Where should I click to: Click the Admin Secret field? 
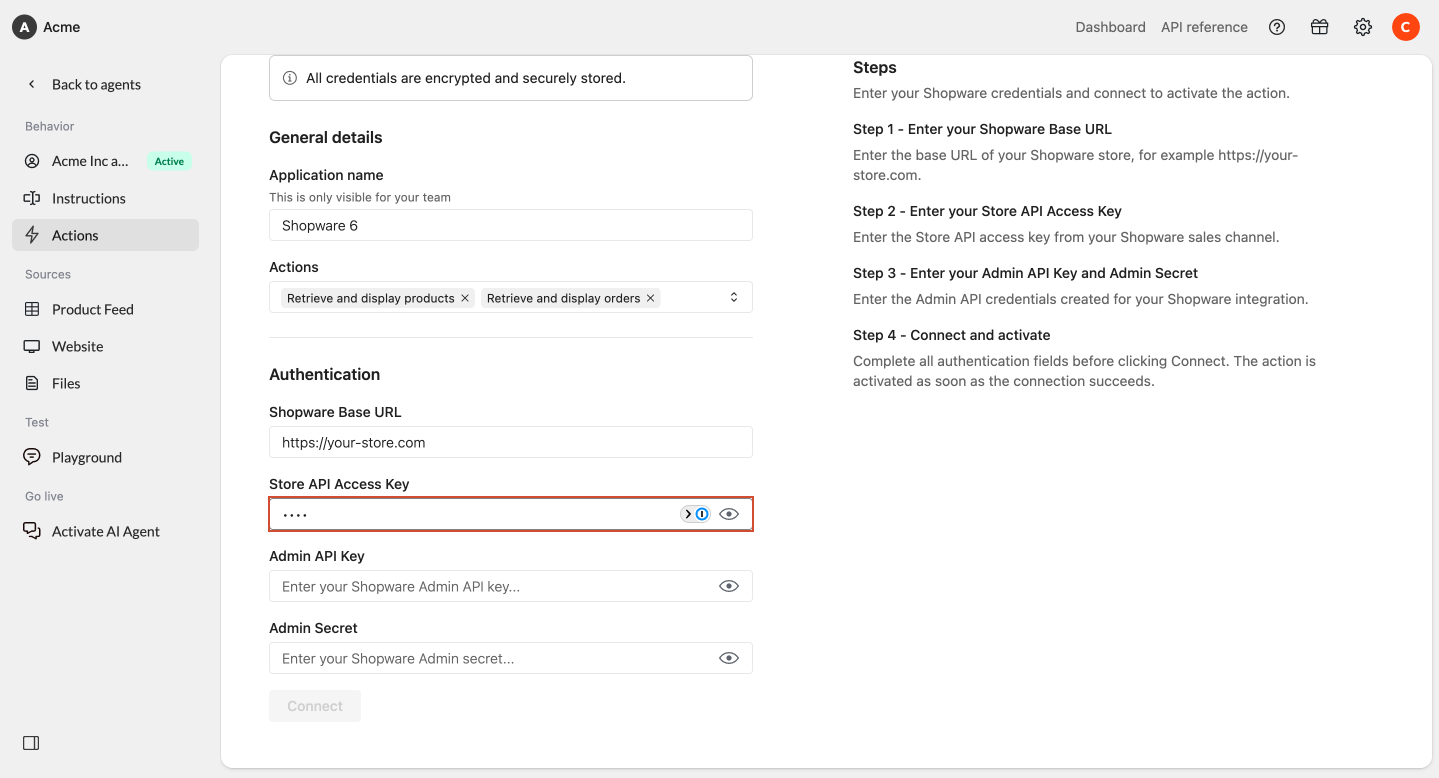[x=511, y=658]
